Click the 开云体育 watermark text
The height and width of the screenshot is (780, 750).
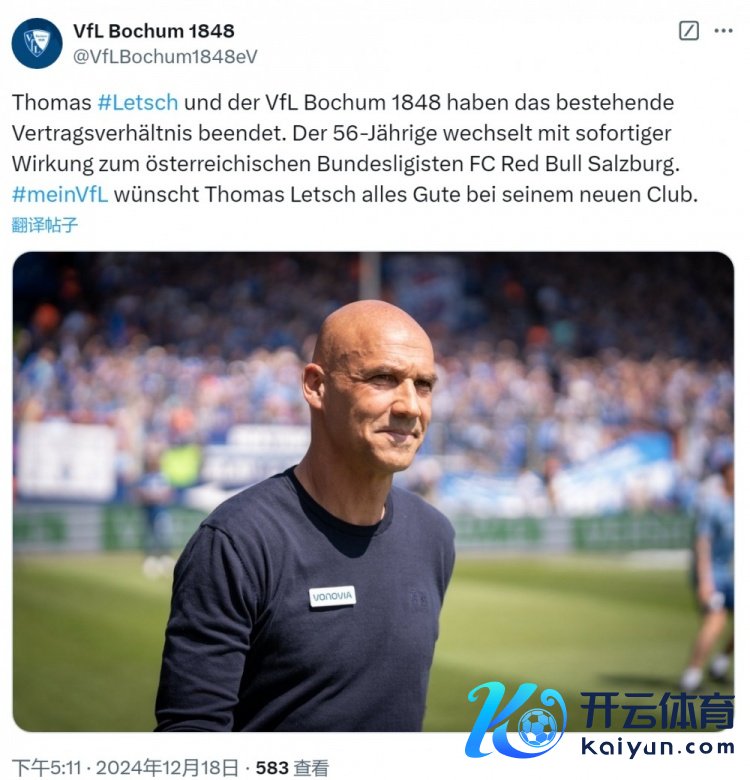(657, 710)
